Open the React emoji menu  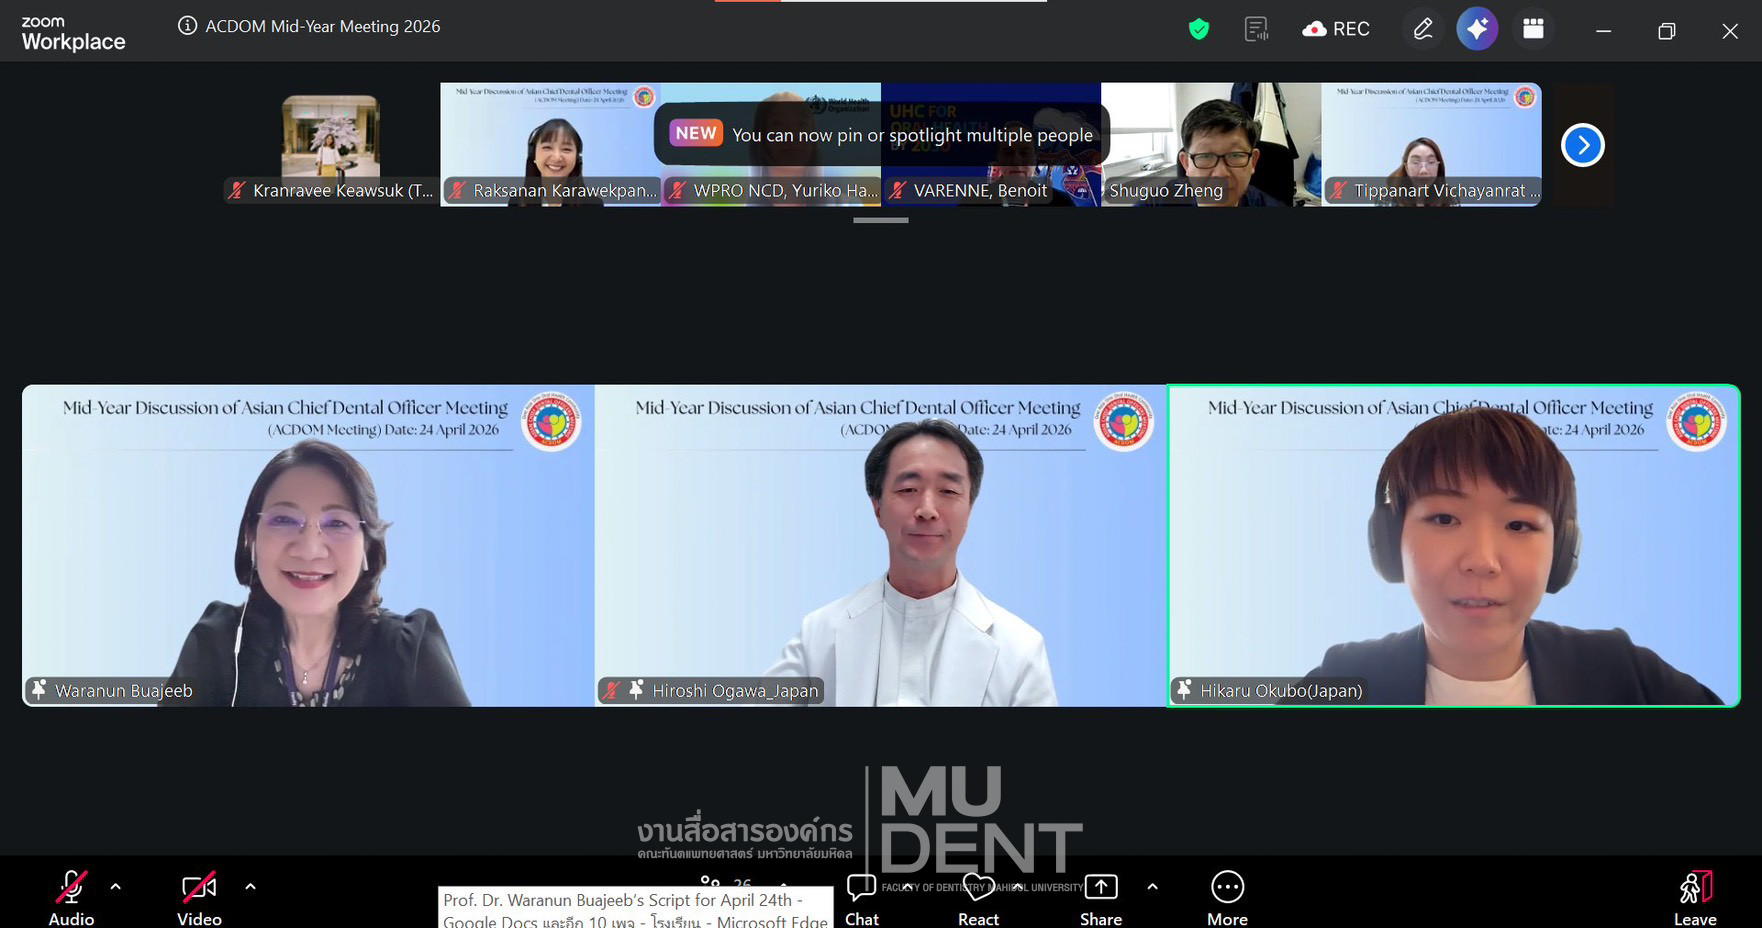point(978,897)
